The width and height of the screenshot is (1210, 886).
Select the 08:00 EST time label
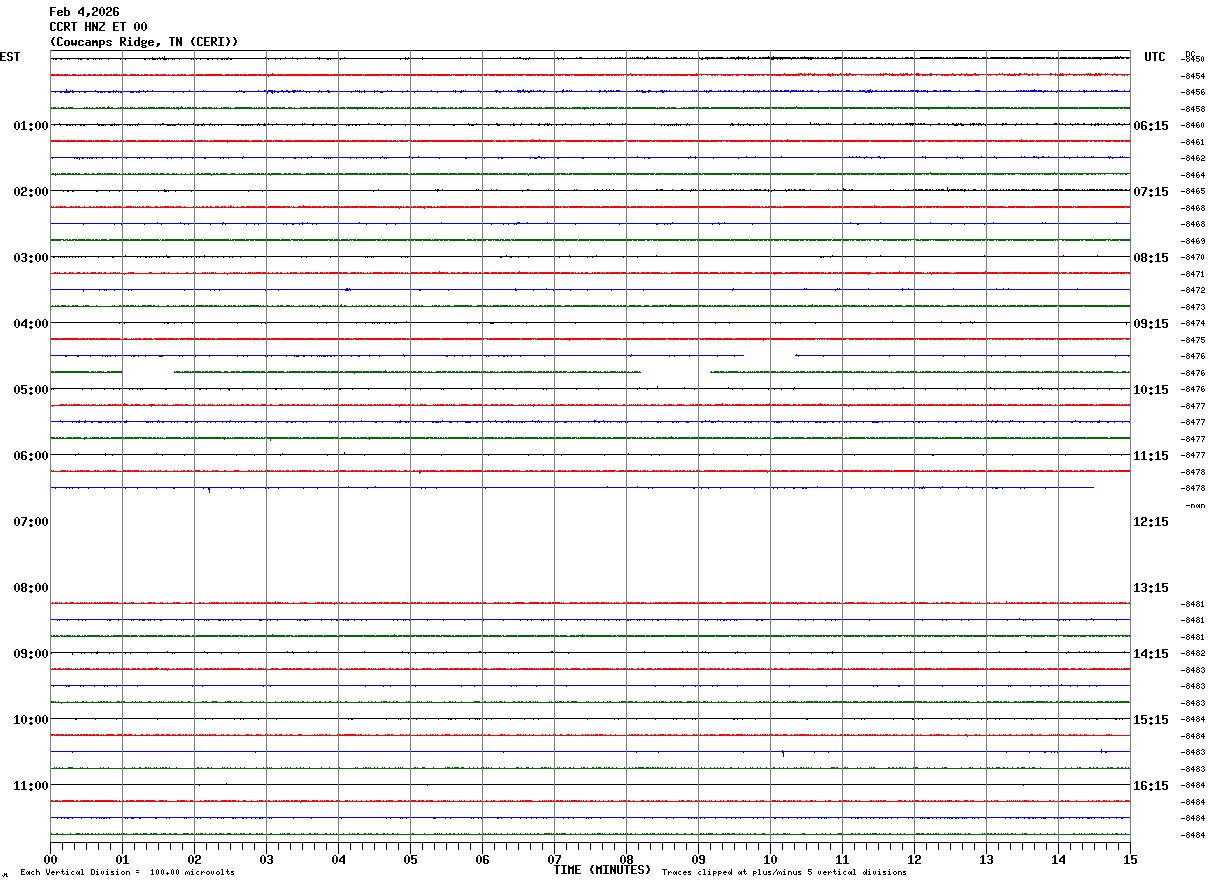point(31,588)
